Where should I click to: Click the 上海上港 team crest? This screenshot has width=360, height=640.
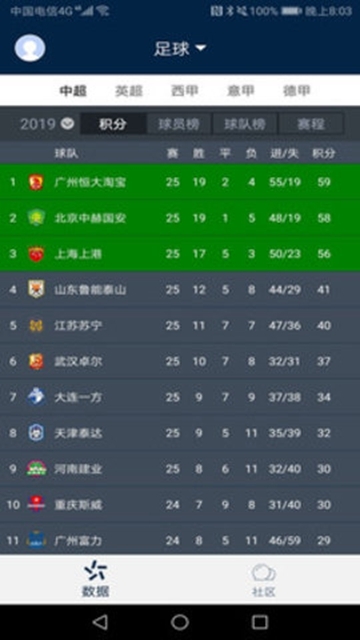point(36,254)
